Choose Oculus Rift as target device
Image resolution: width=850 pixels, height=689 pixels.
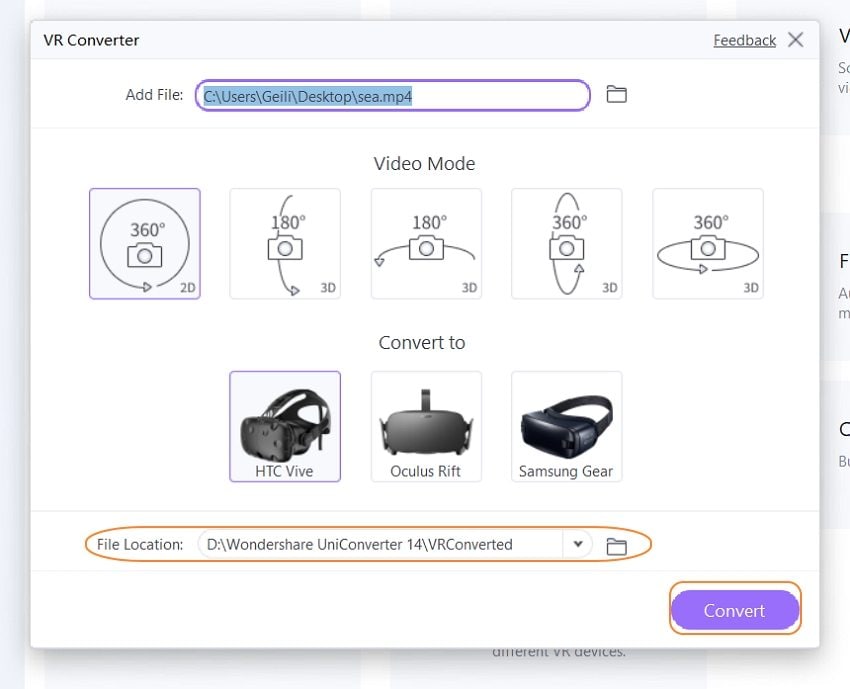coord(426,426)
